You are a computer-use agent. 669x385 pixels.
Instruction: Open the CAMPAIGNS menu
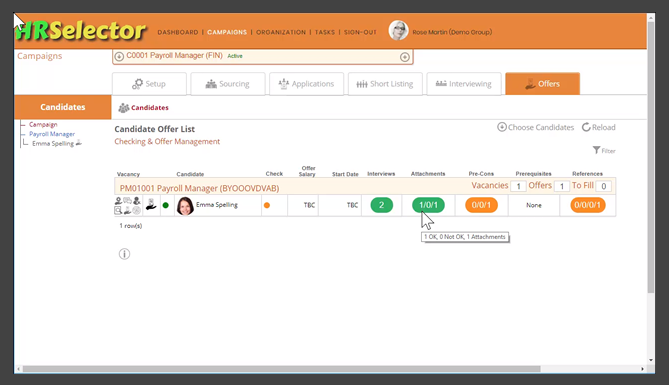click(227, 32)
